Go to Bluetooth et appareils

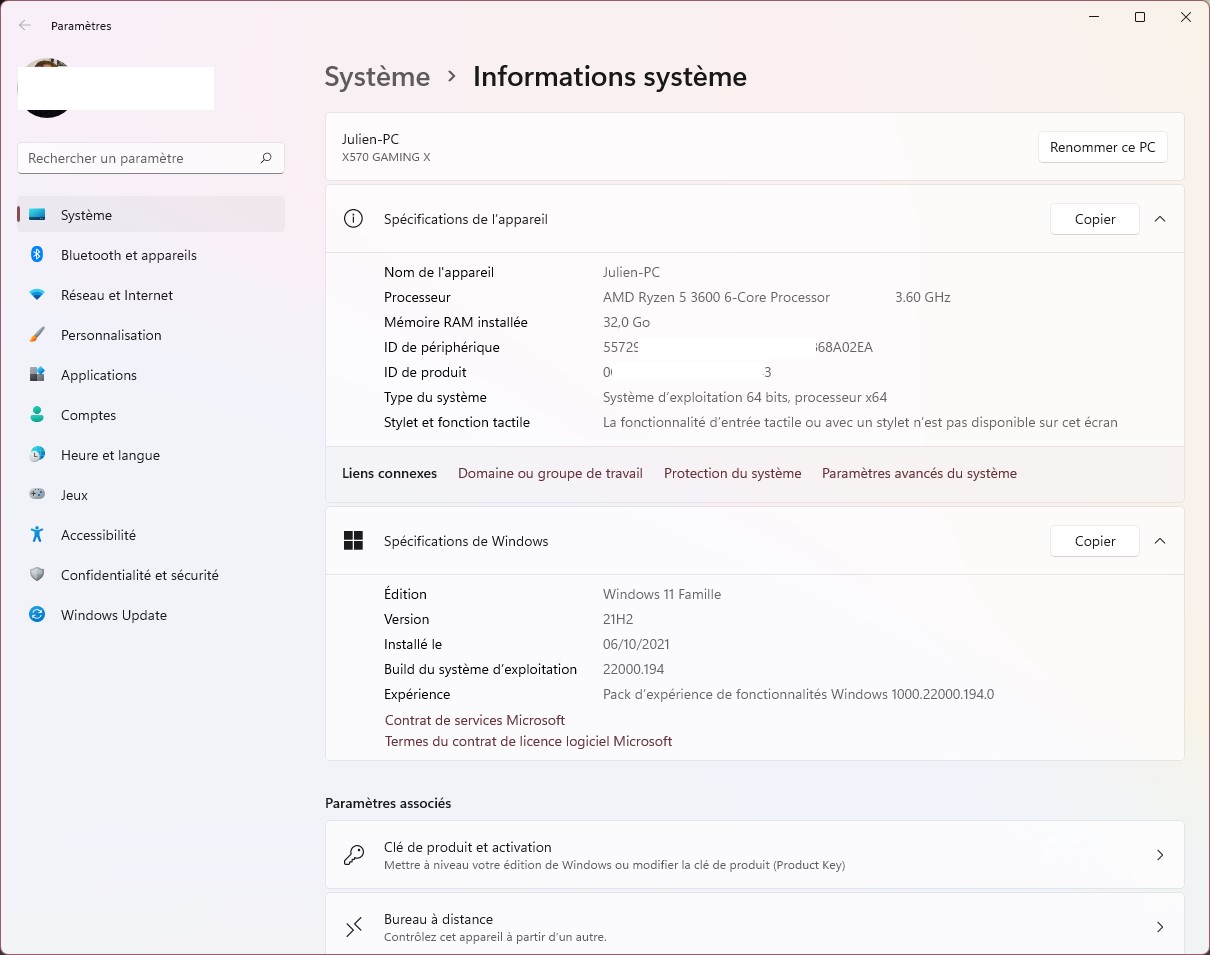coord(151,255)
